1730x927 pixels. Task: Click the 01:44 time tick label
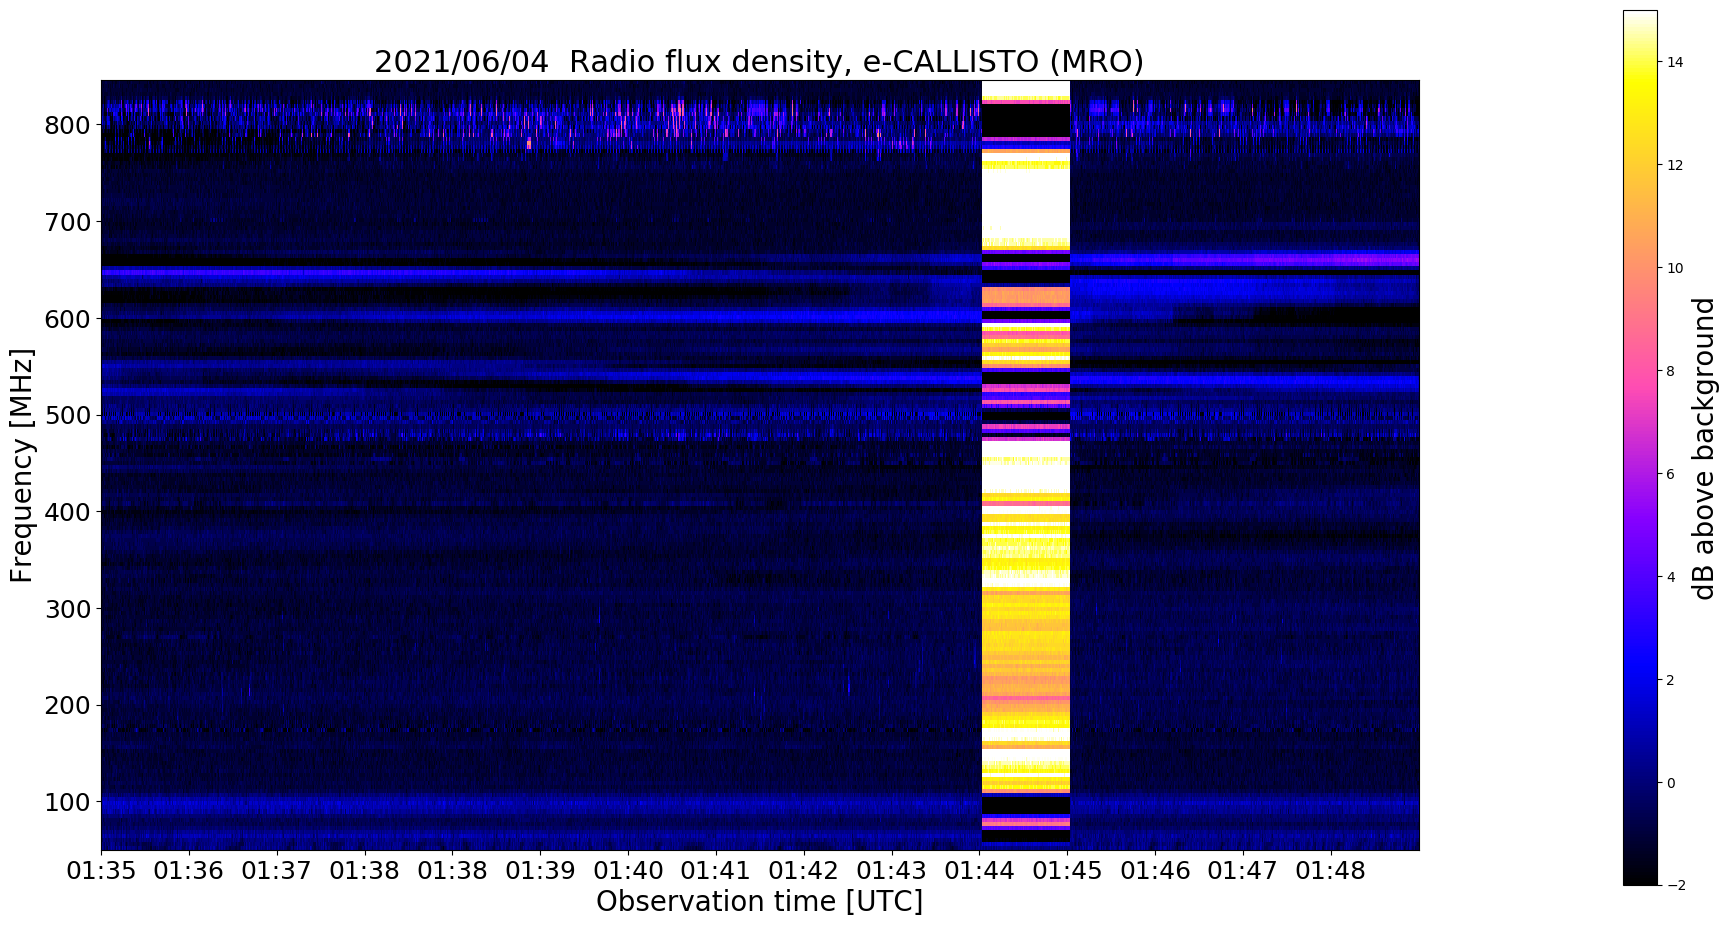click(x=980, y=871)
